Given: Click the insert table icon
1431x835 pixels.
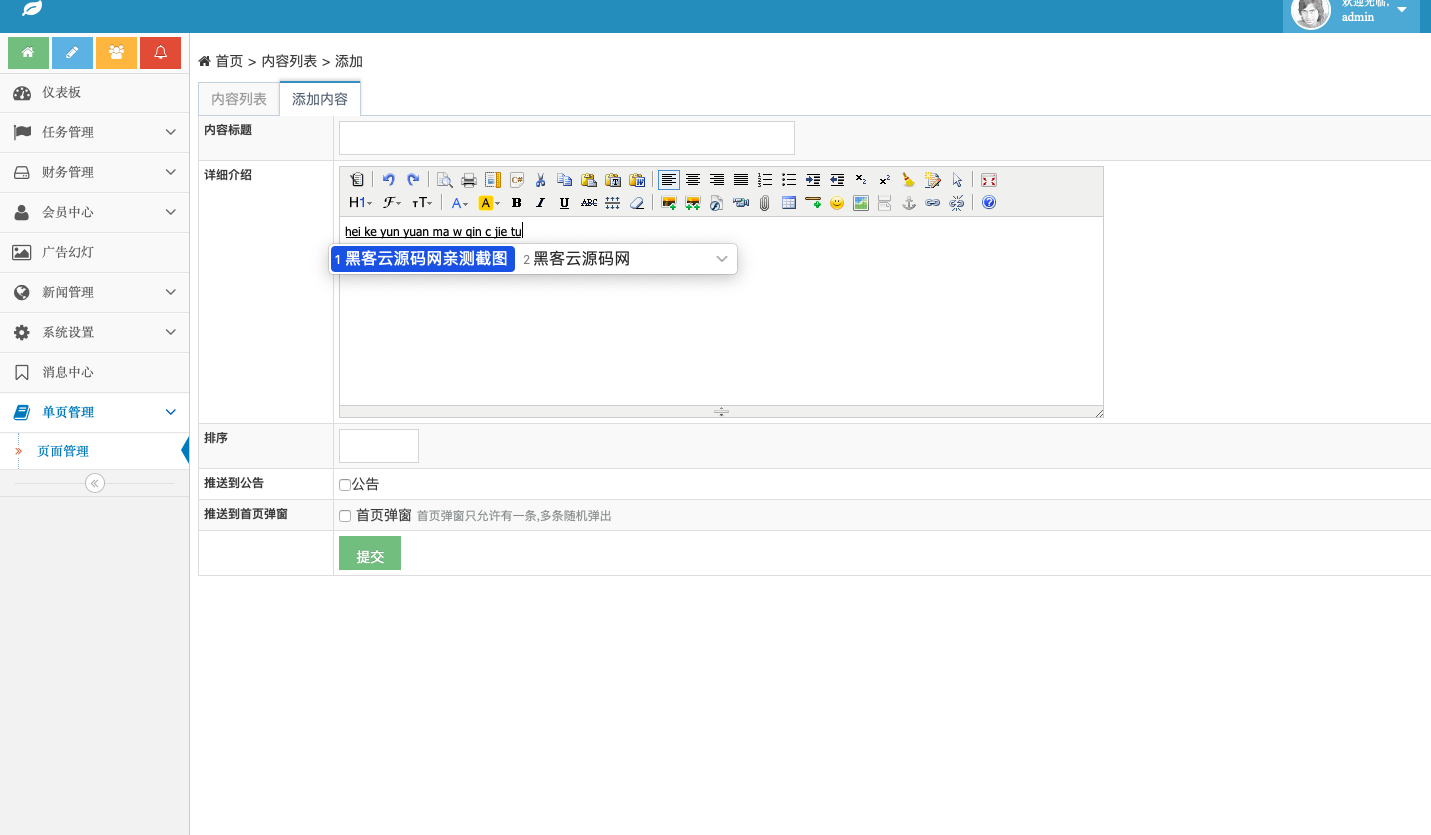Looking at the screenshot, I should [x=789, y=203].
